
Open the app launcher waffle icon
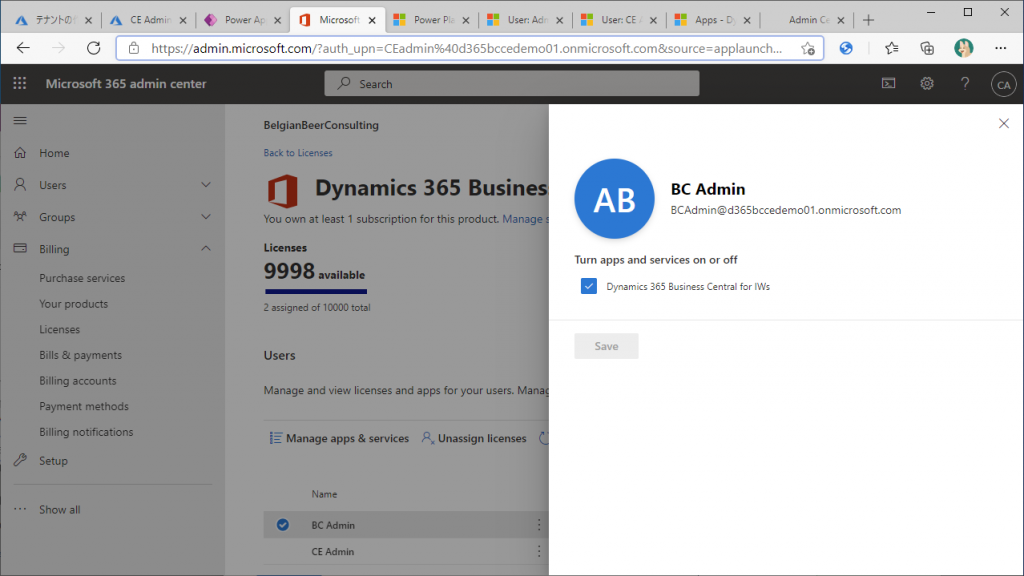[x=20, y=84]
